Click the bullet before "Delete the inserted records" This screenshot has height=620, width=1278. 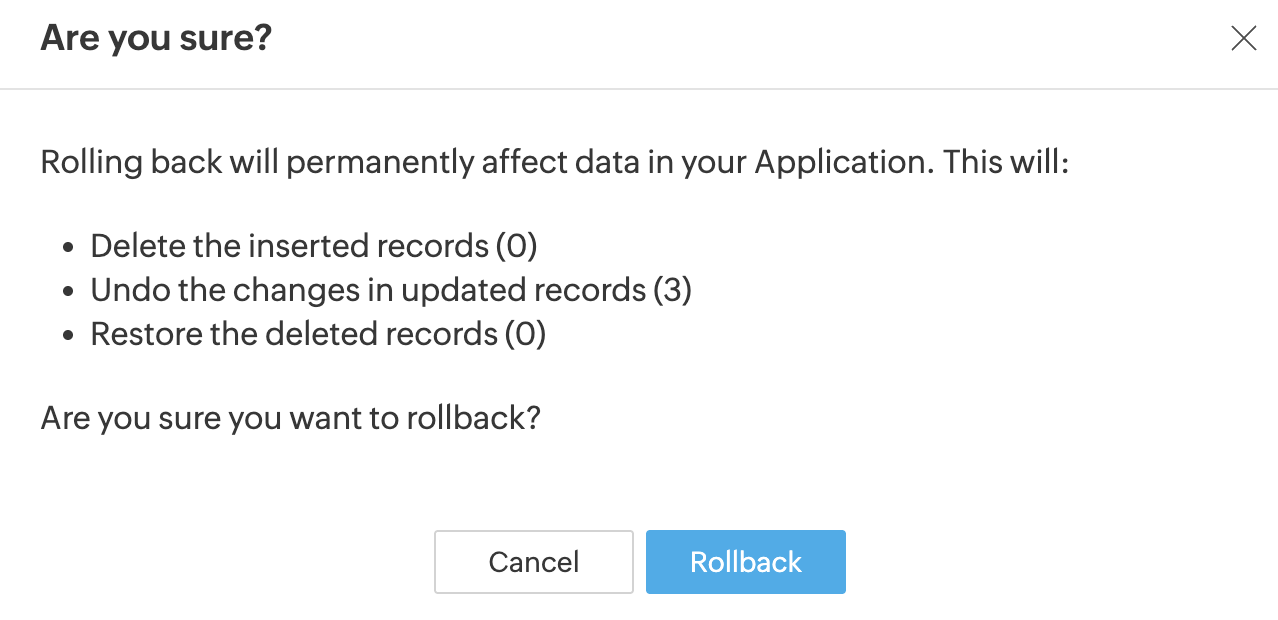(68, 247)
